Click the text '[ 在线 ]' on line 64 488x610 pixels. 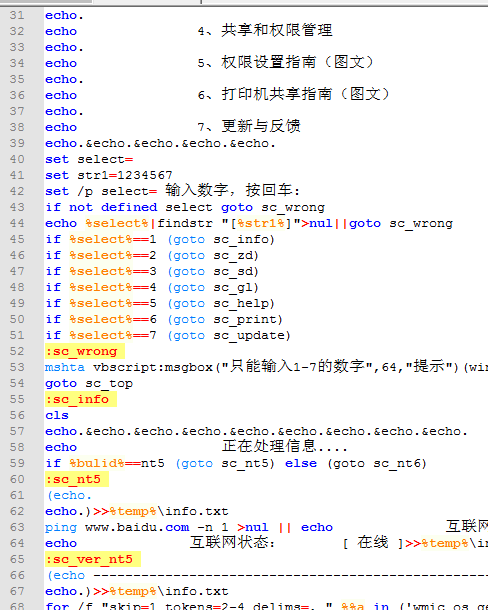373,543
